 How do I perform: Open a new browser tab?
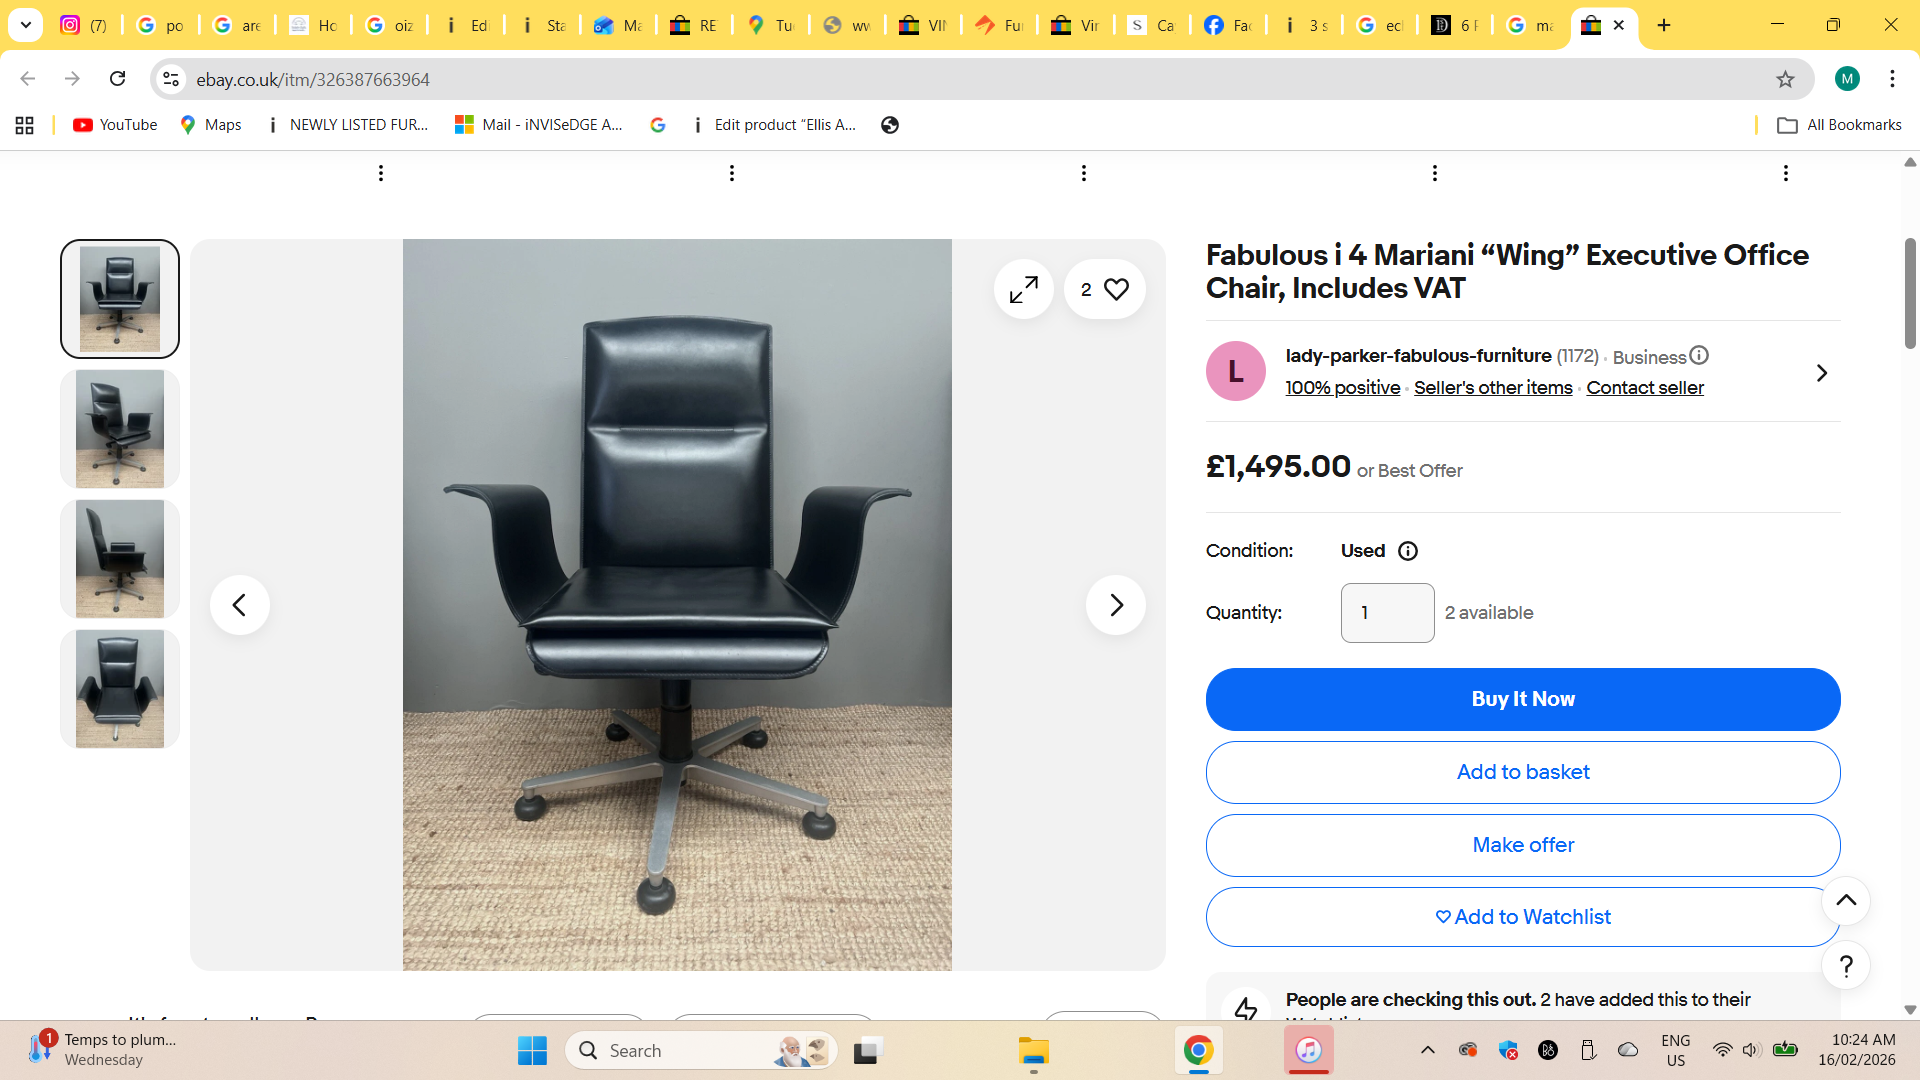tap(1664, 25)
